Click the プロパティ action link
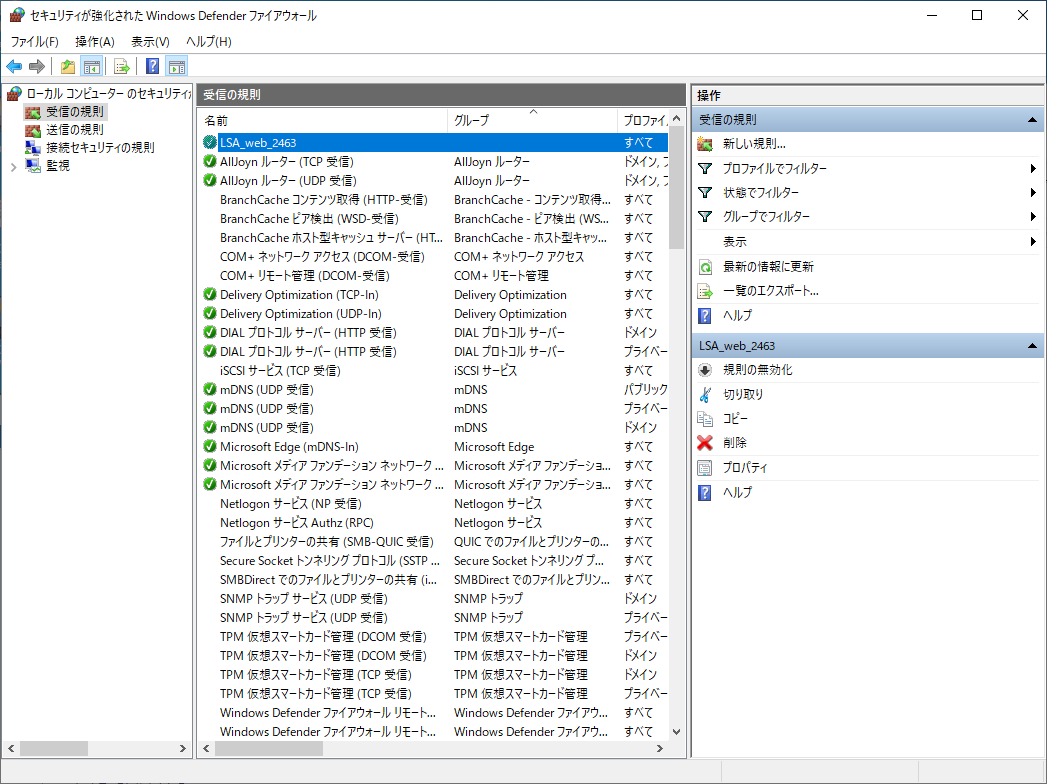1047x784 pixels. (x=745, y=467)
